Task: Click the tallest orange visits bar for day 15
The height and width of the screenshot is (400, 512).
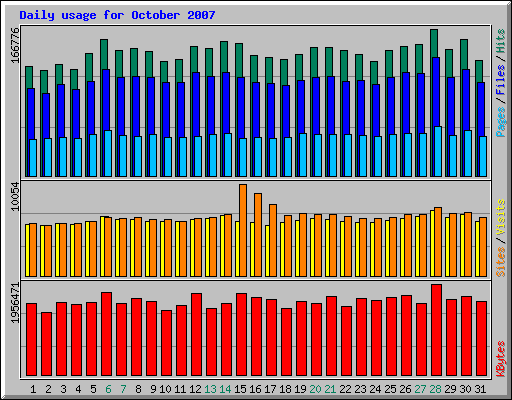Action: [x=243, y=230]
